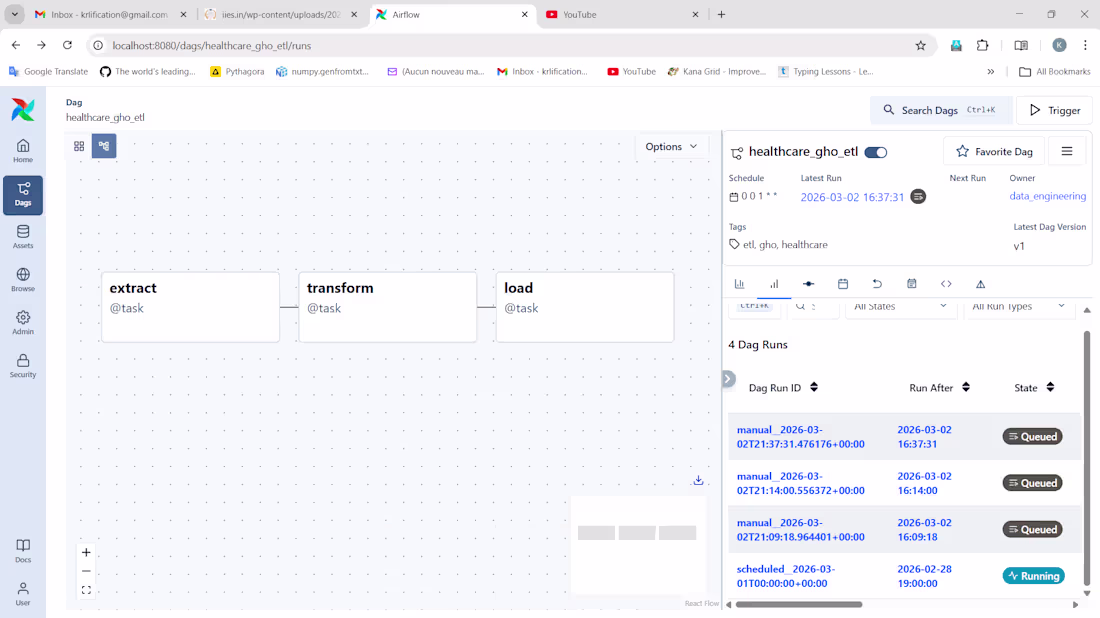
Task: Collapse the Dag Runs side panel
Action: [x=729, y=379]
